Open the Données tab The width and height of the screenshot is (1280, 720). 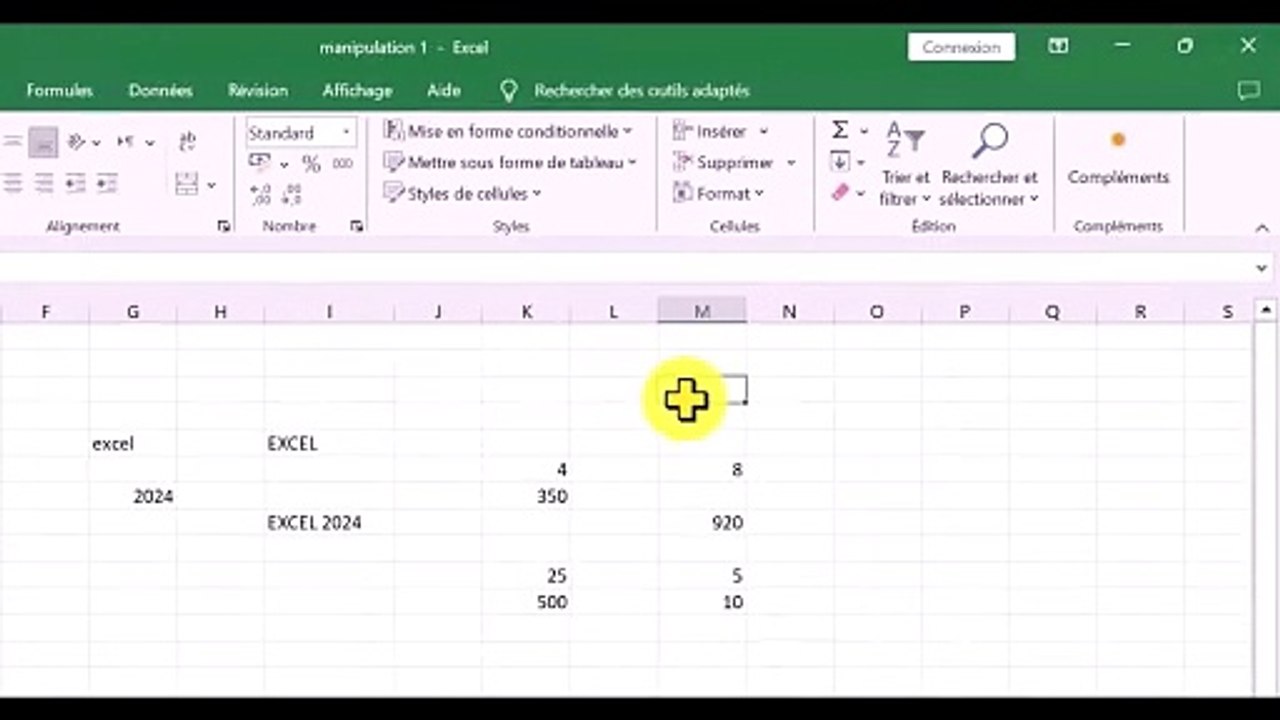[160, 90]
